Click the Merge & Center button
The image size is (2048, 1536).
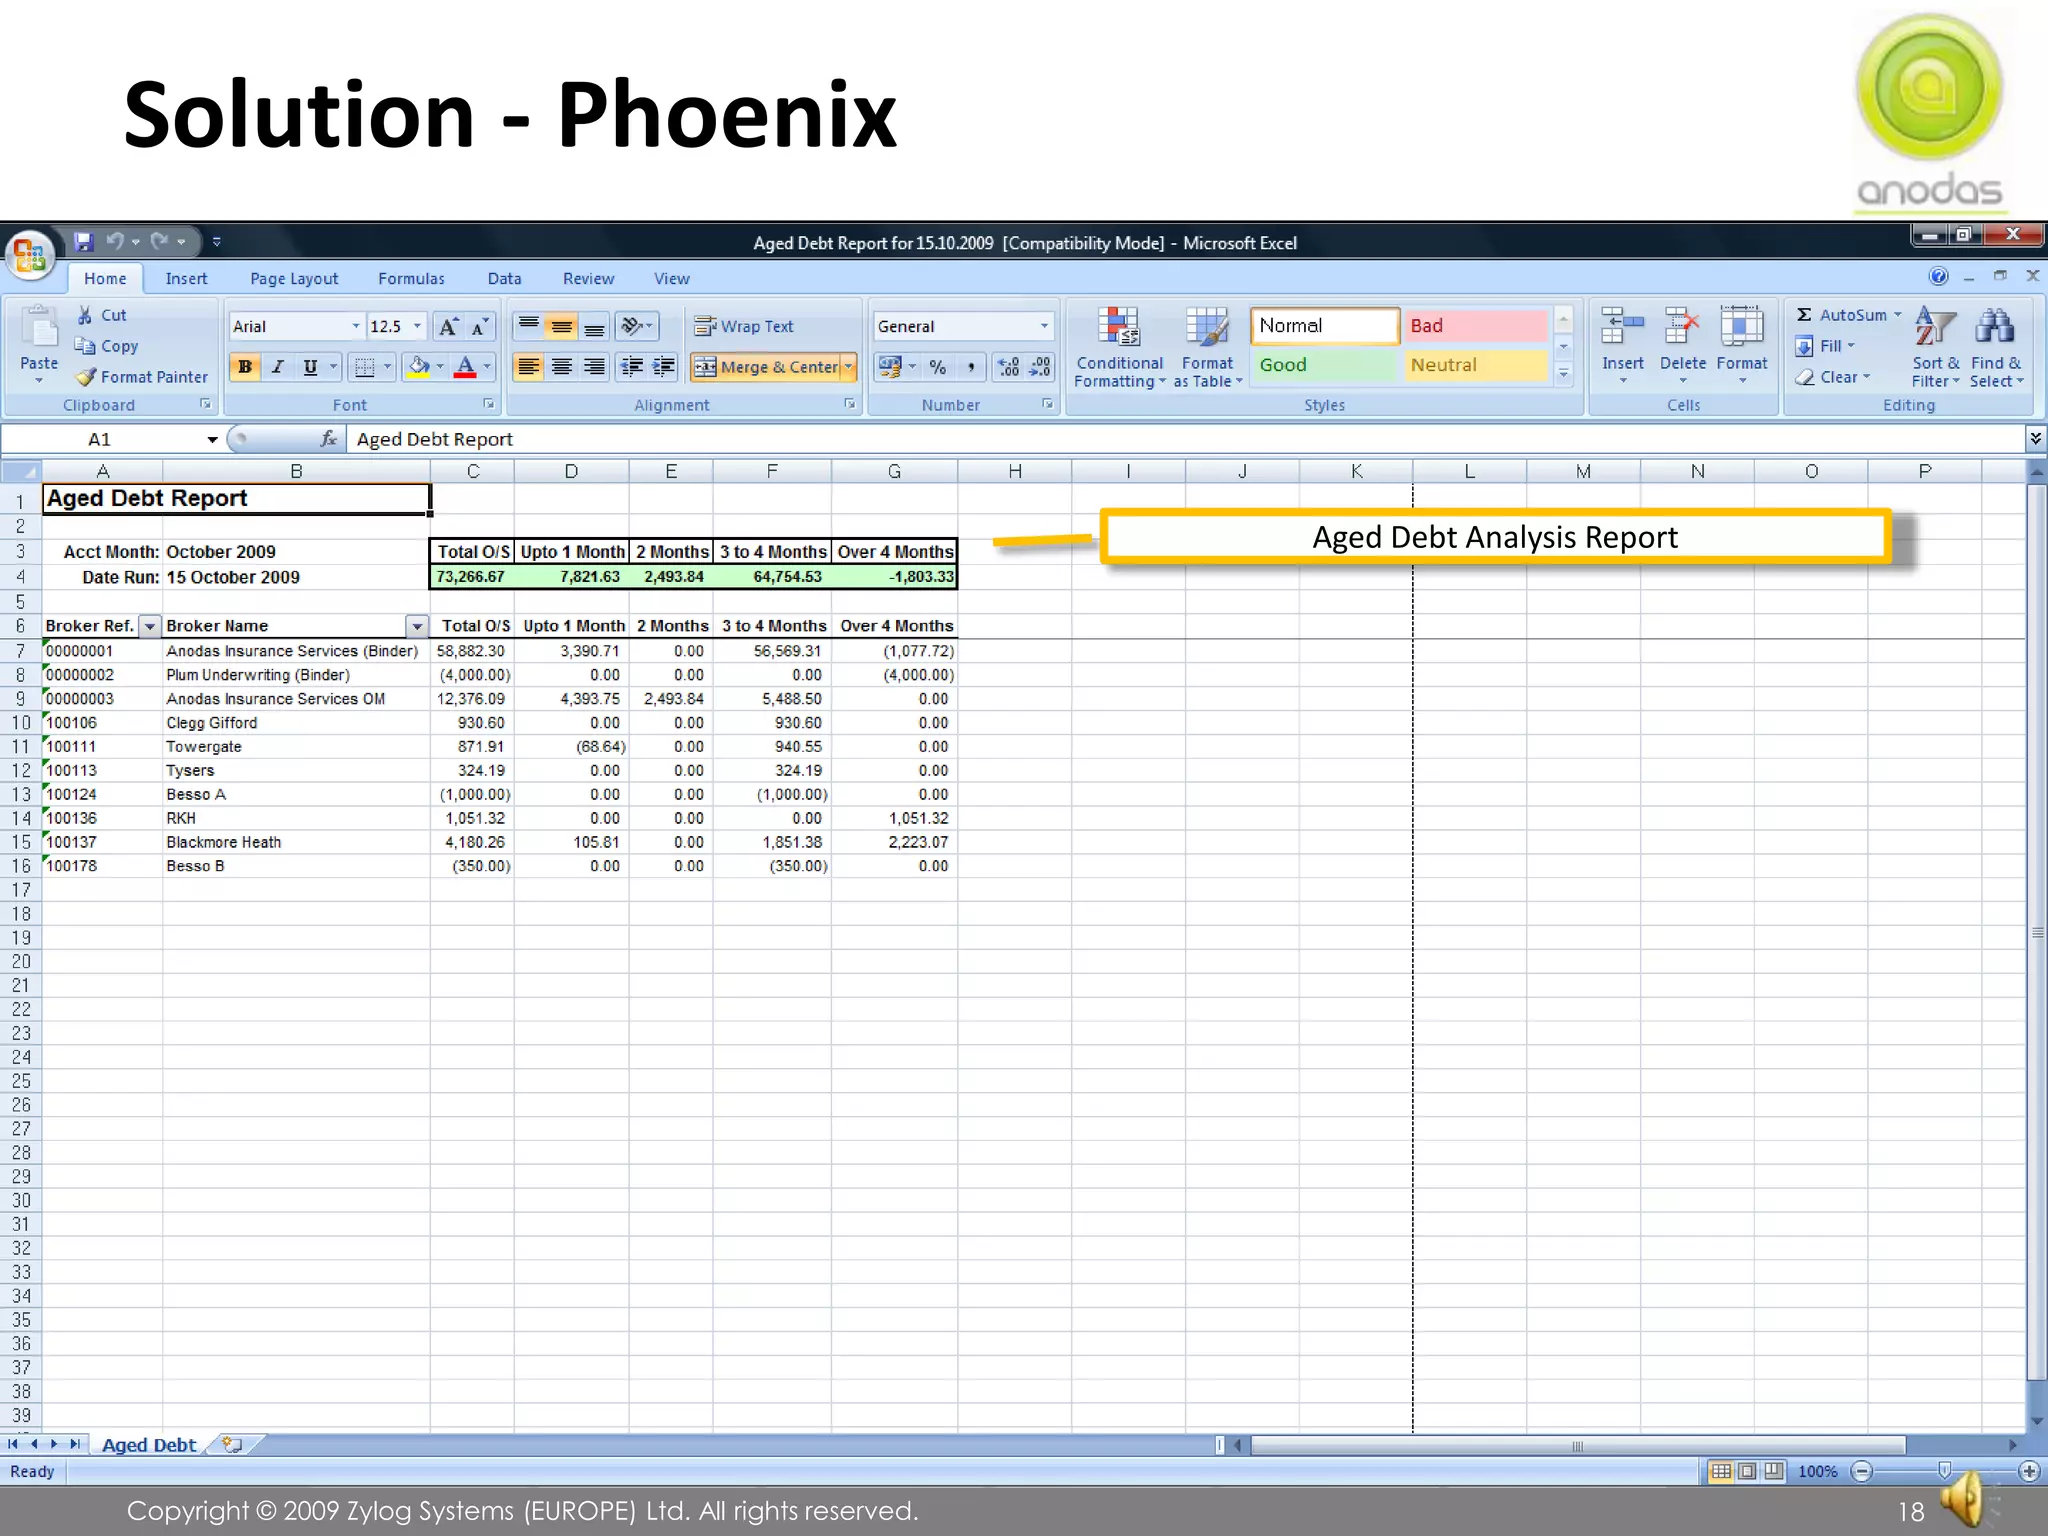click(766, 367)
